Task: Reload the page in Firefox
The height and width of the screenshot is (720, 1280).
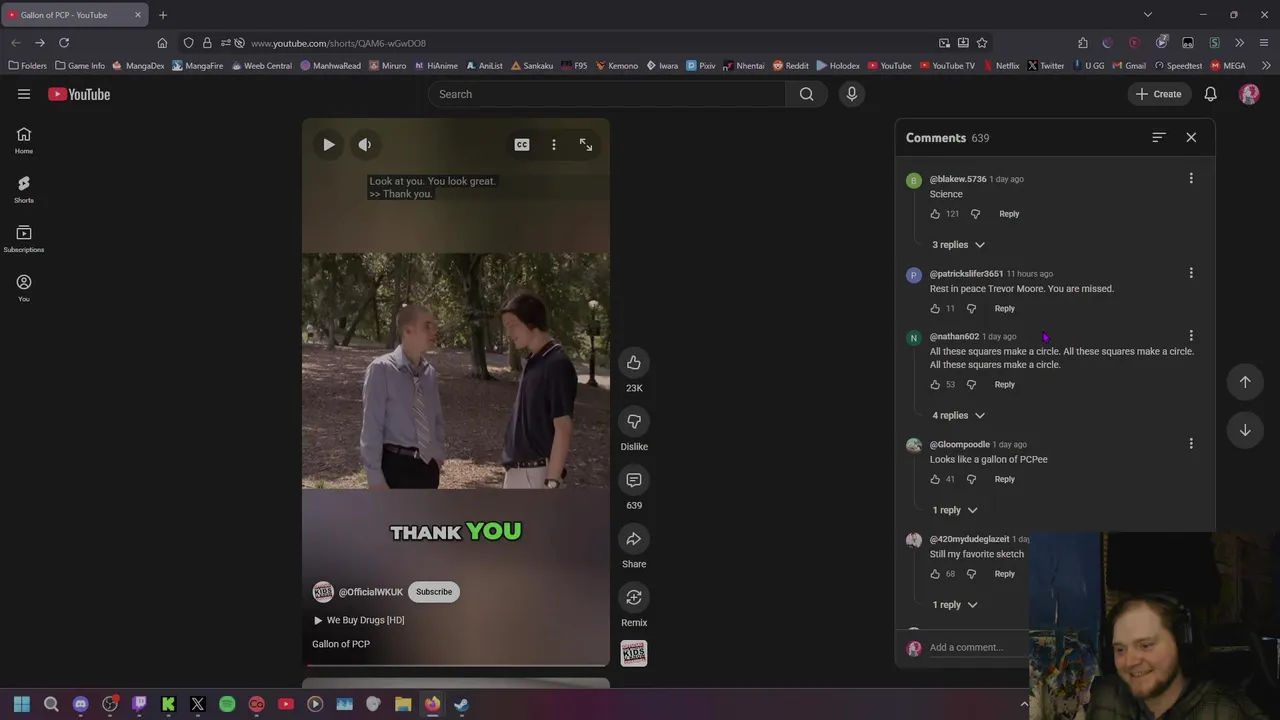Action: pyautogui.click(x=64, y=43)
